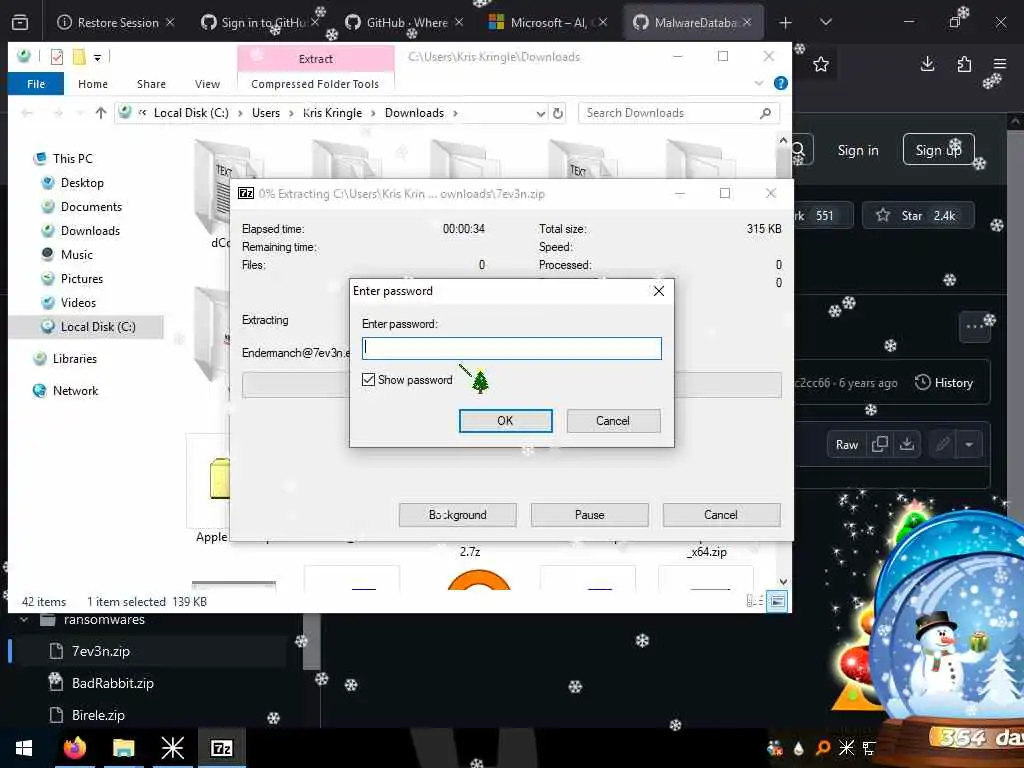Image resolution: width=1024 pixels, height=768 pixels.
Task: Refresh the Downloads folder view
Action: 558,113
